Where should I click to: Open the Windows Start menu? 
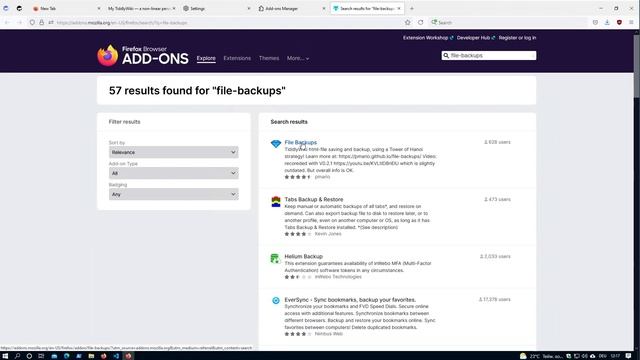click(5, 356)
